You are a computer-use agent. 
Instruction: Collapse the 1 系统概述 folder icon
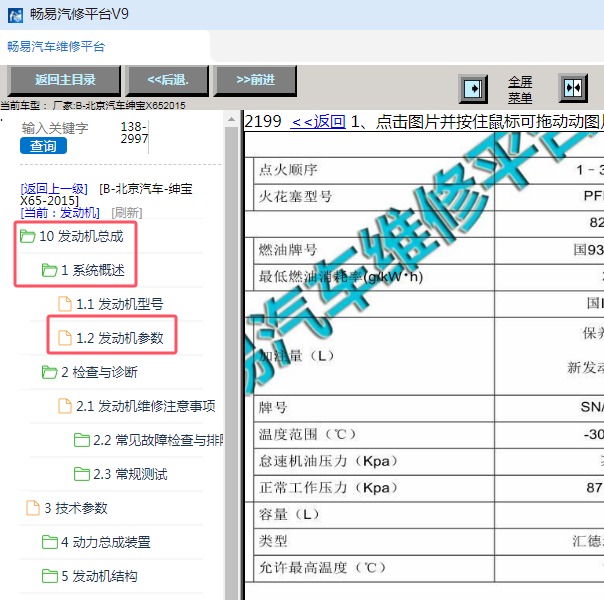[x=49, y=270]
